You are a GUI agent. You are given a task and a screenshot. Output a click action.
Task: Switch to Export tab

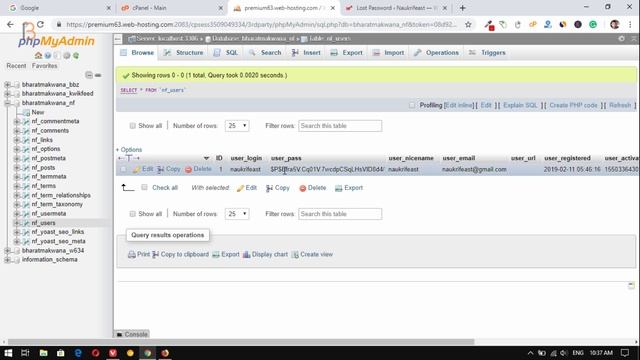(x=347, y=53)
